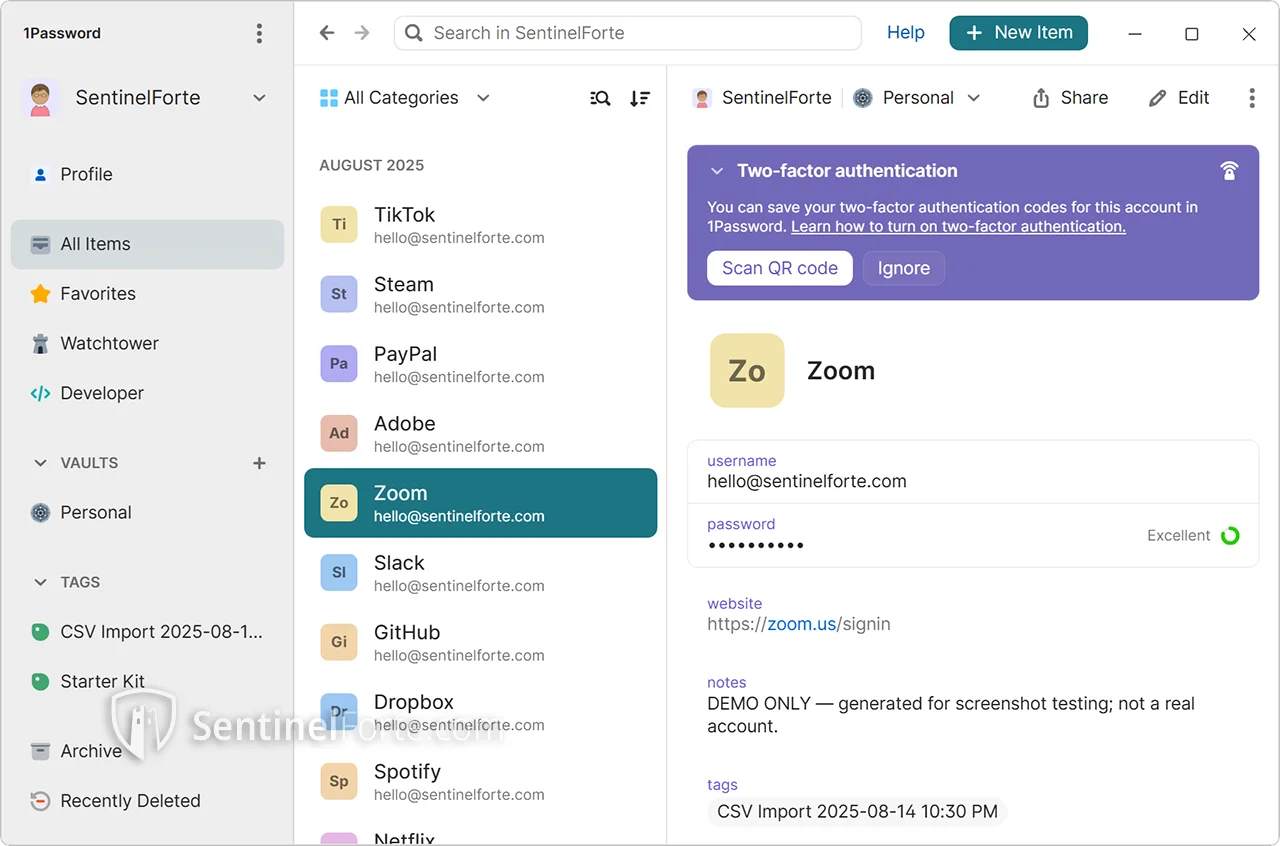Open Recently Deleted in the sidebar
This screenshot has width=1280, height=846.
coord(147,801)
